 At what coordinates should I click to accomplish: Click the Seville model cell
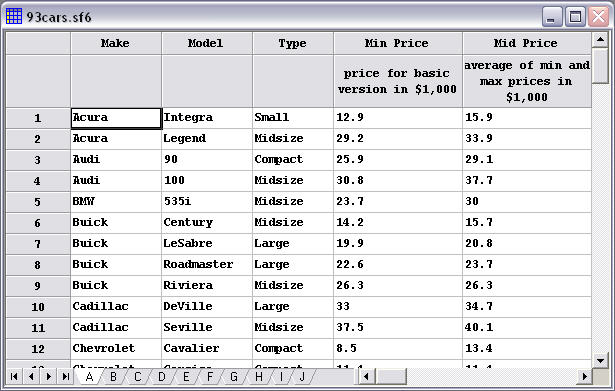[207, 328]
